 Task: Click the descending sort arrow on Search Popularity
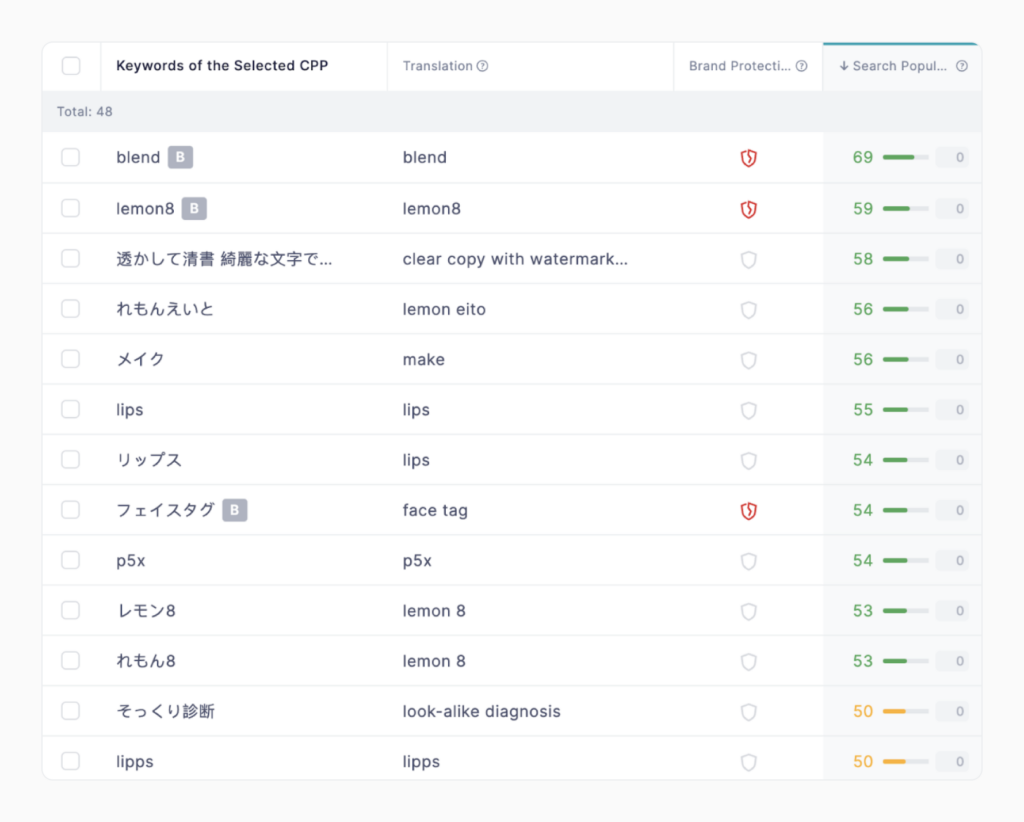point(845,66)
